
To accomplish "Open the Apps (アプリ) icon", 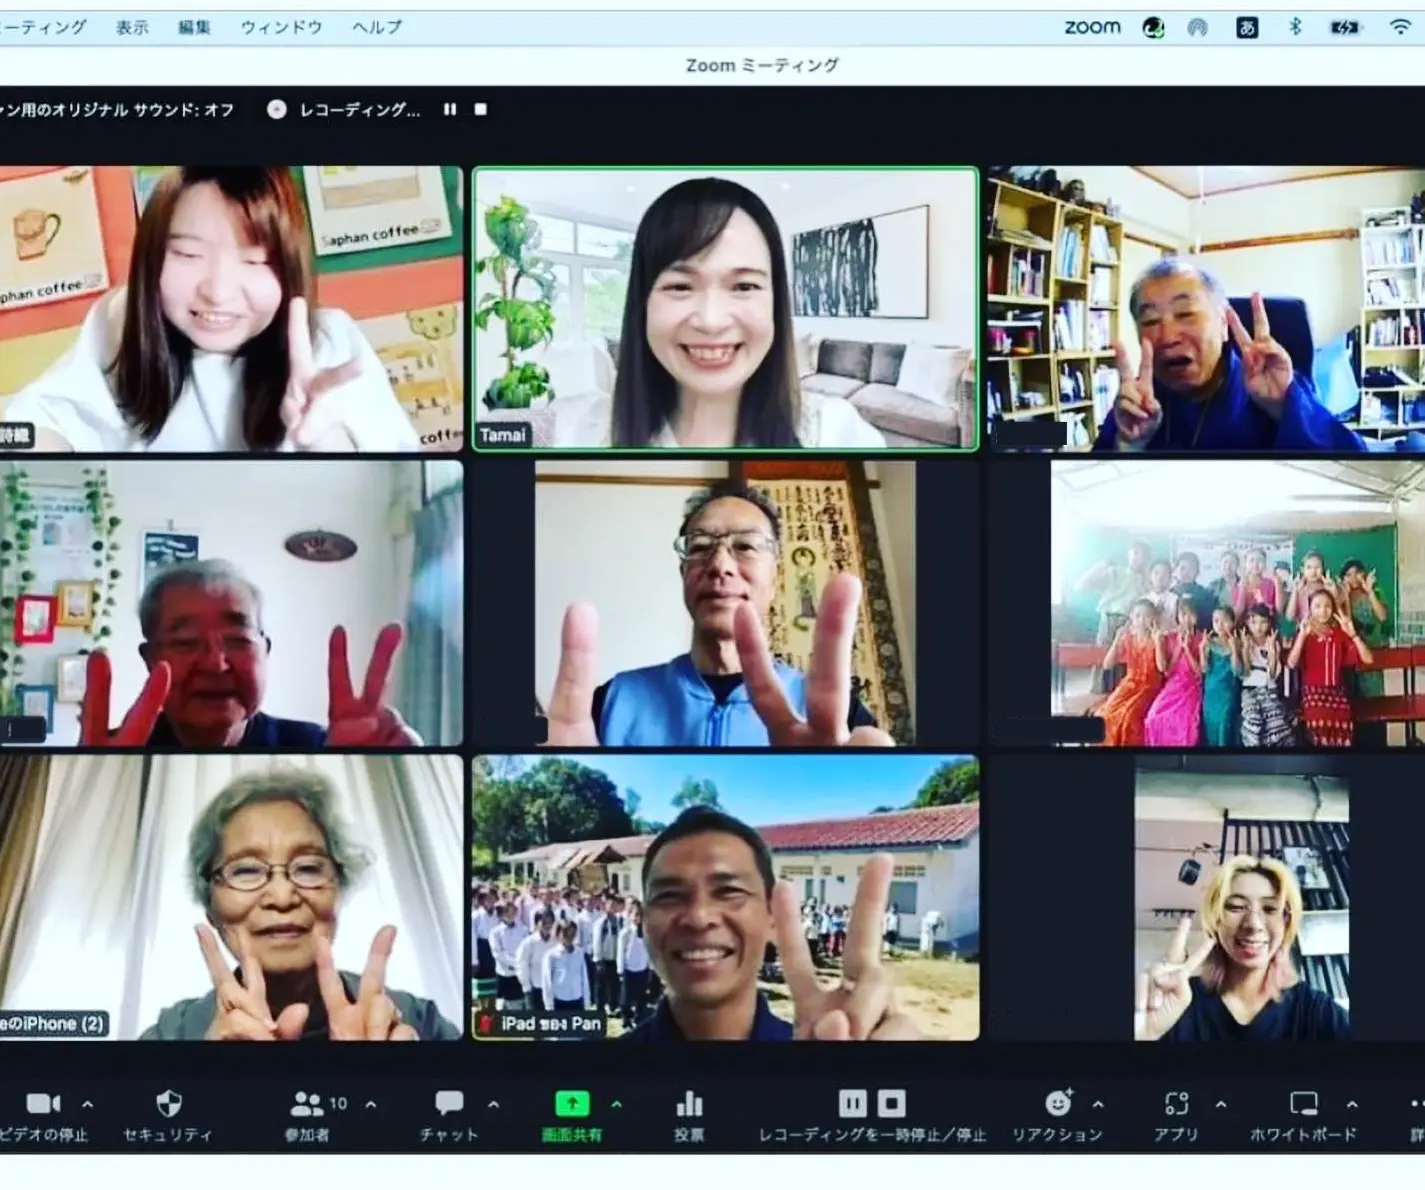I will click(1176, 1104).
